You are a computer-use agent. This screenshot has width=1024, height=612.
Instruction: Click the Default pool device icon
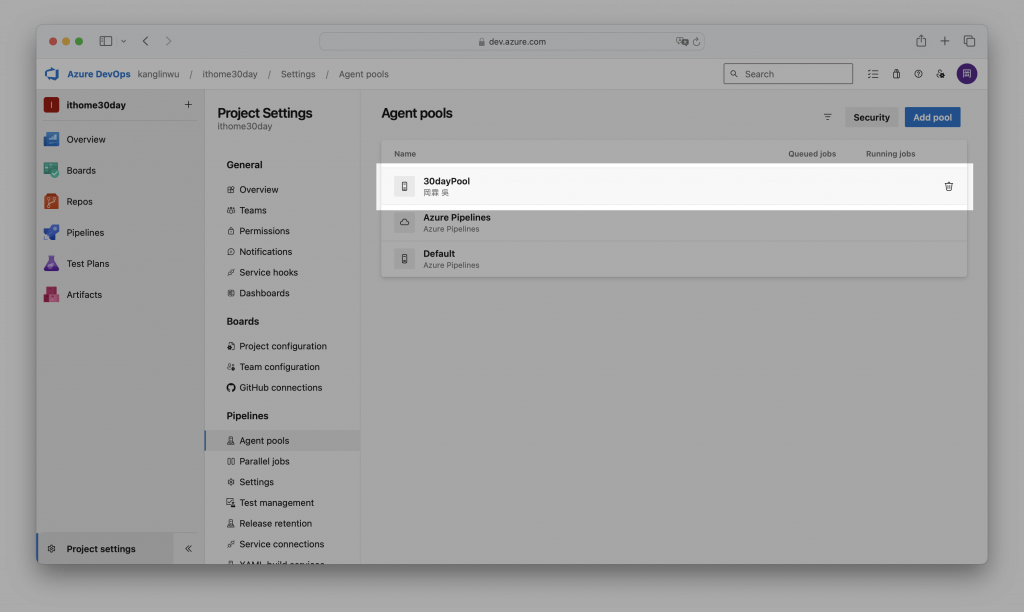pos(404,259)
